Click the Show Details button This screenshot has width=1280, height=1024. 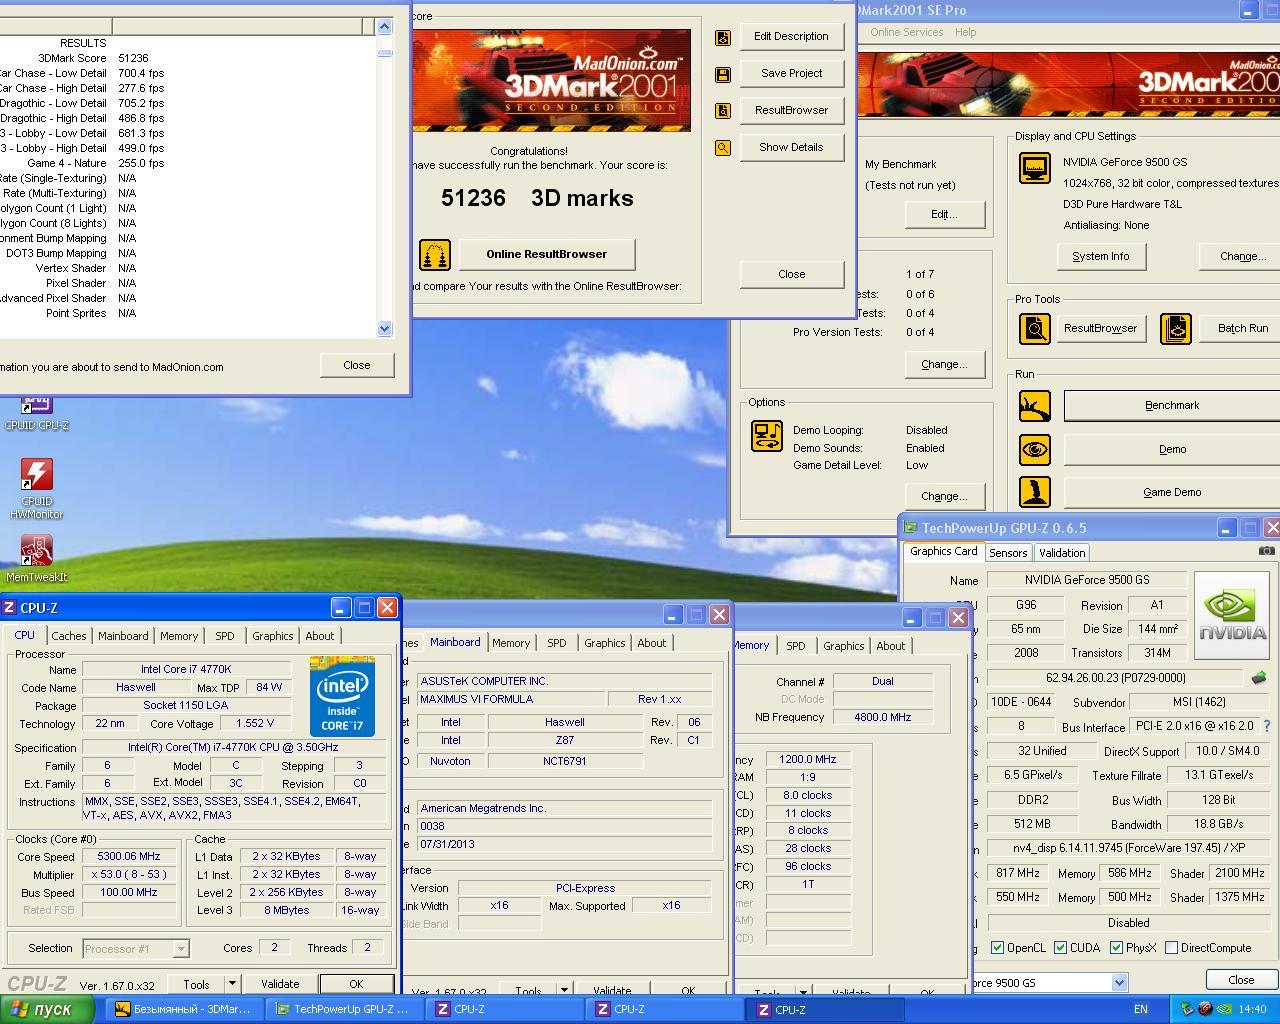pyautogui.click(x=791, y=147)
